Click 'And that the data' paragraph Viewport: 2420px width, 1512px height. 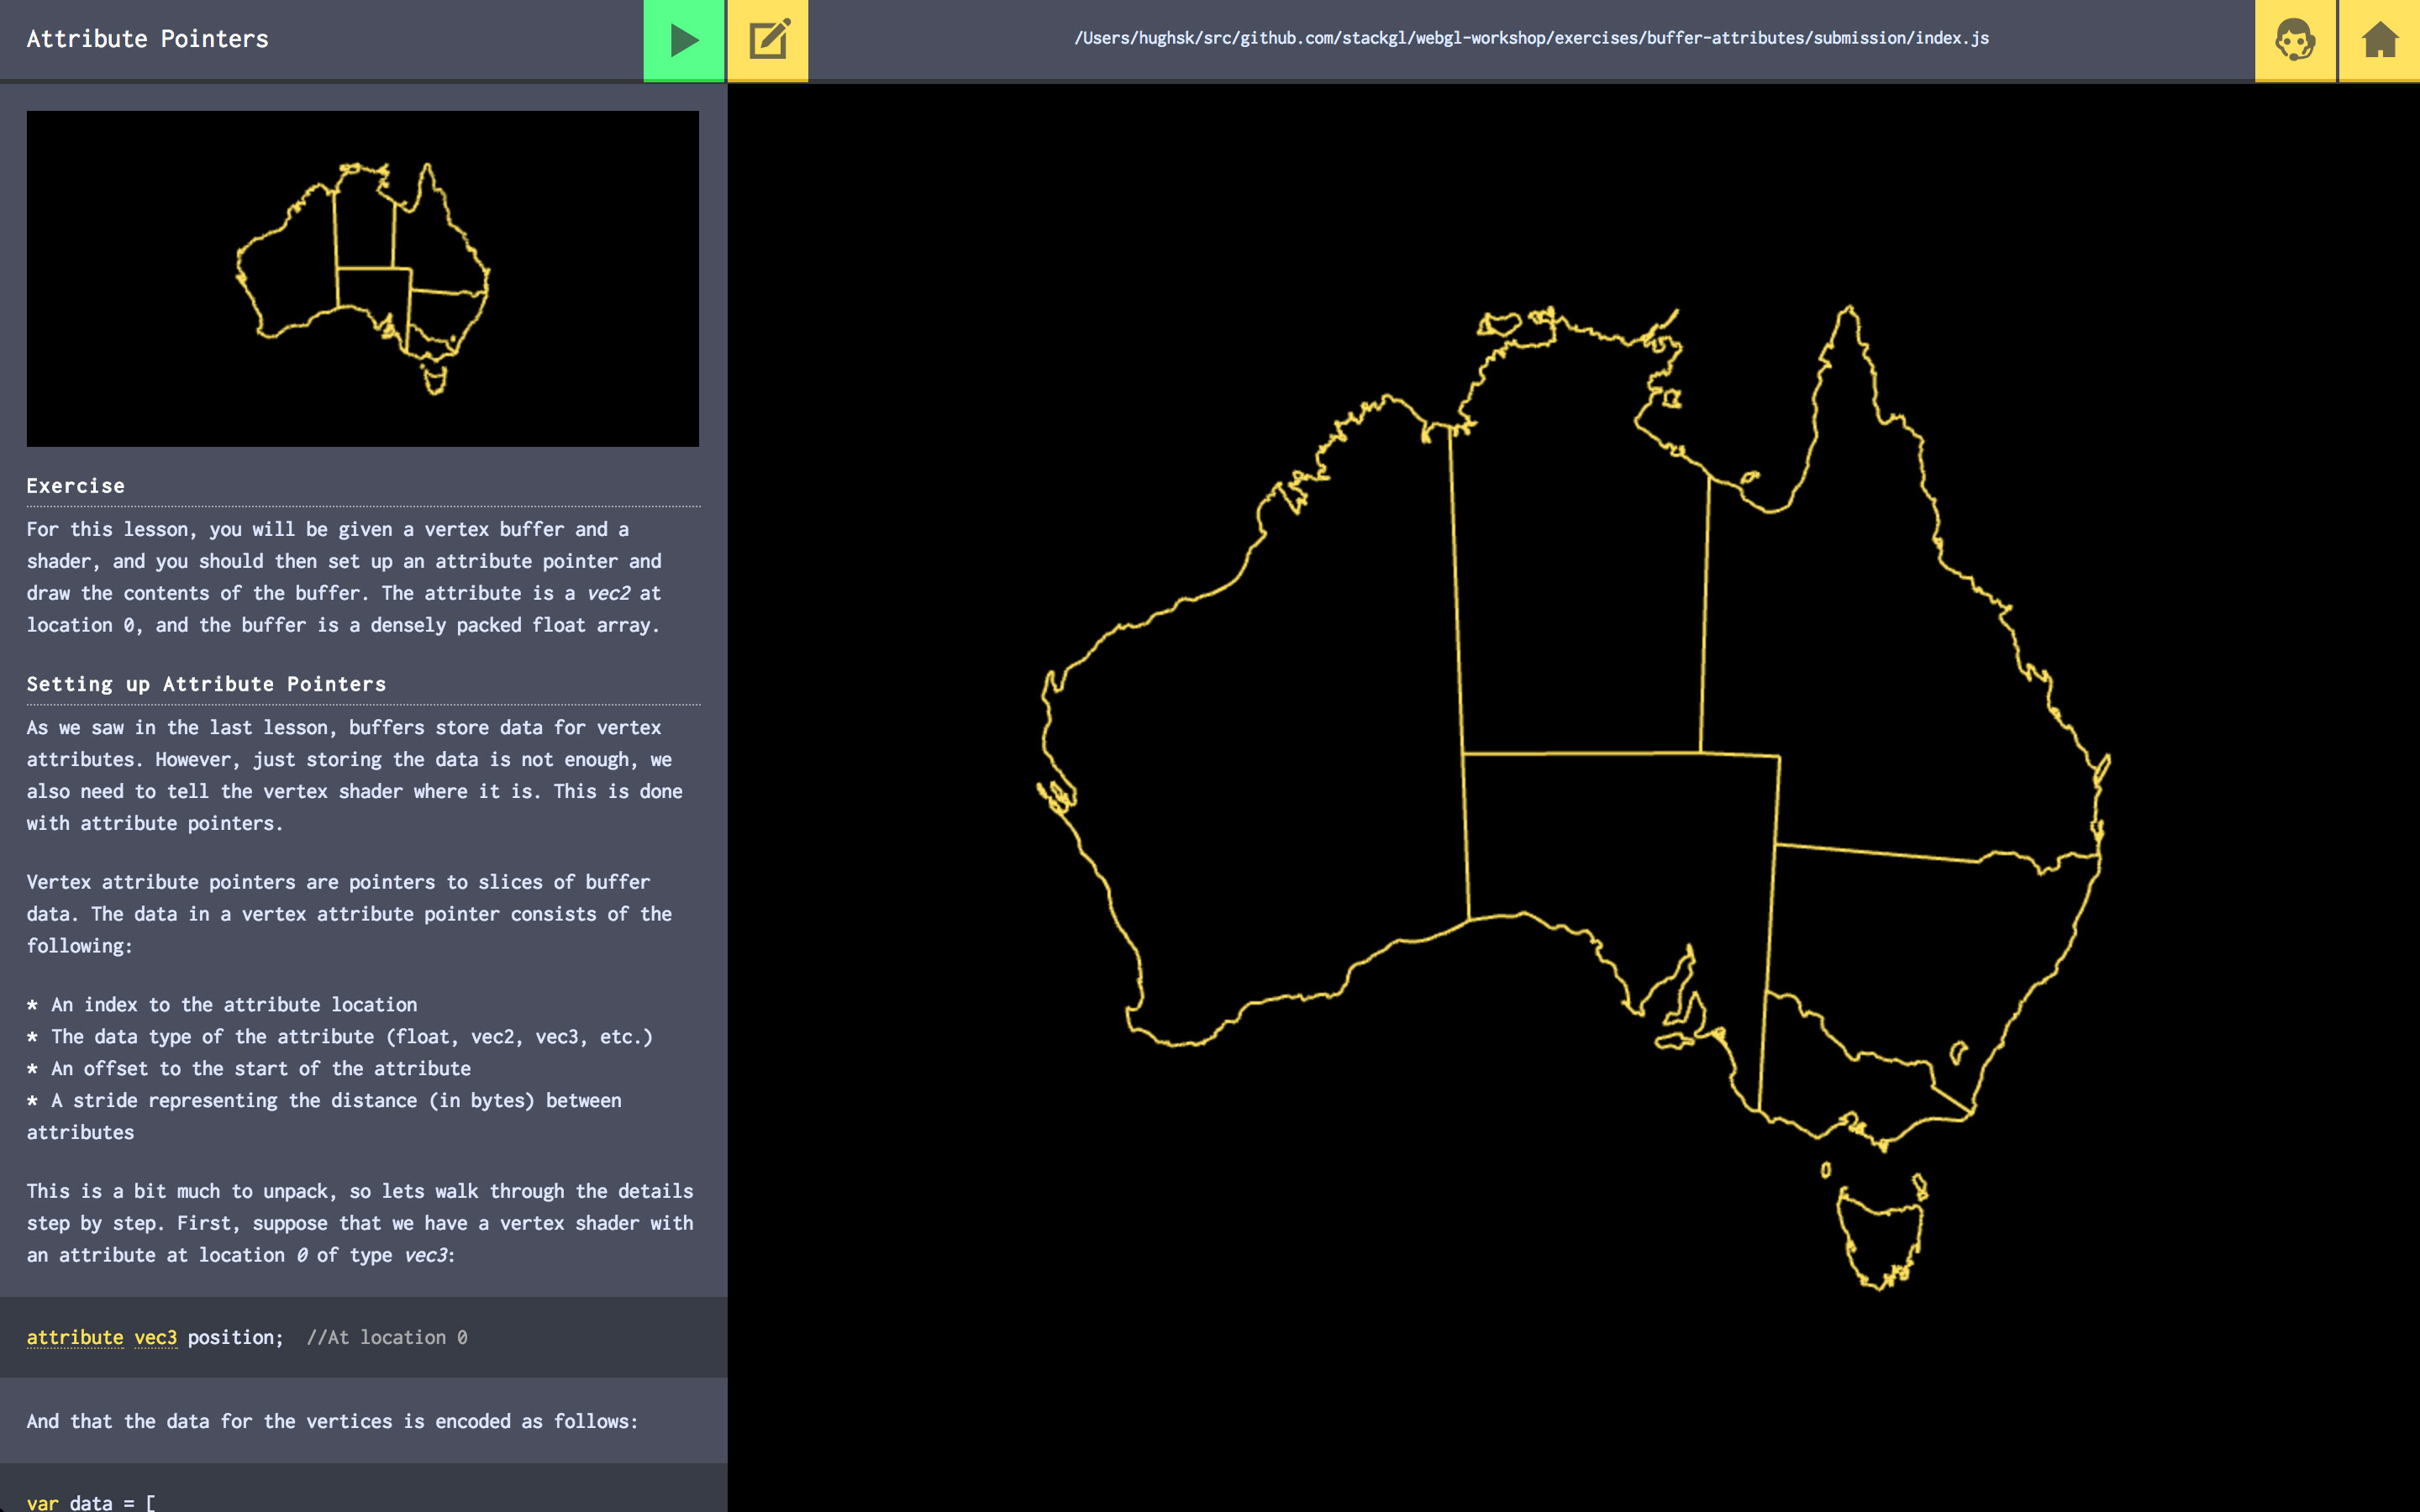point(332,1421)
